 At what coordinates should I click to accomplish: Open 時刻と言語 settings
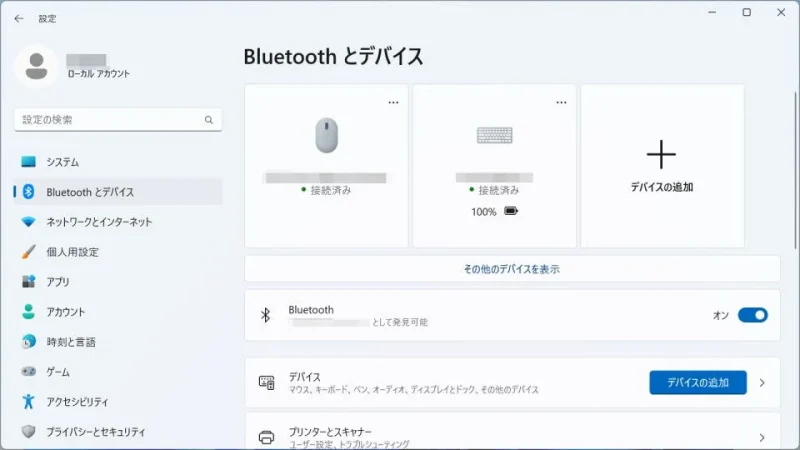click(x=118, y=342)
